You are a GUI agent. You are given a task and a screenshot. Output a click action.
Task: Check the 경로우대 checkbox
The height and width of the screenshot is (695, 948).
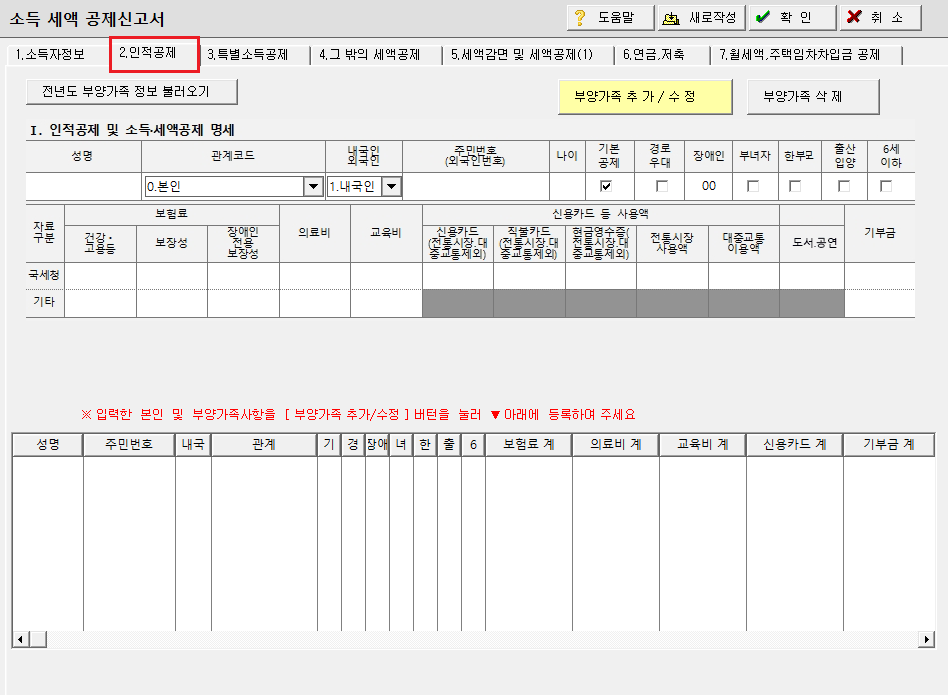tap(662, 186)
